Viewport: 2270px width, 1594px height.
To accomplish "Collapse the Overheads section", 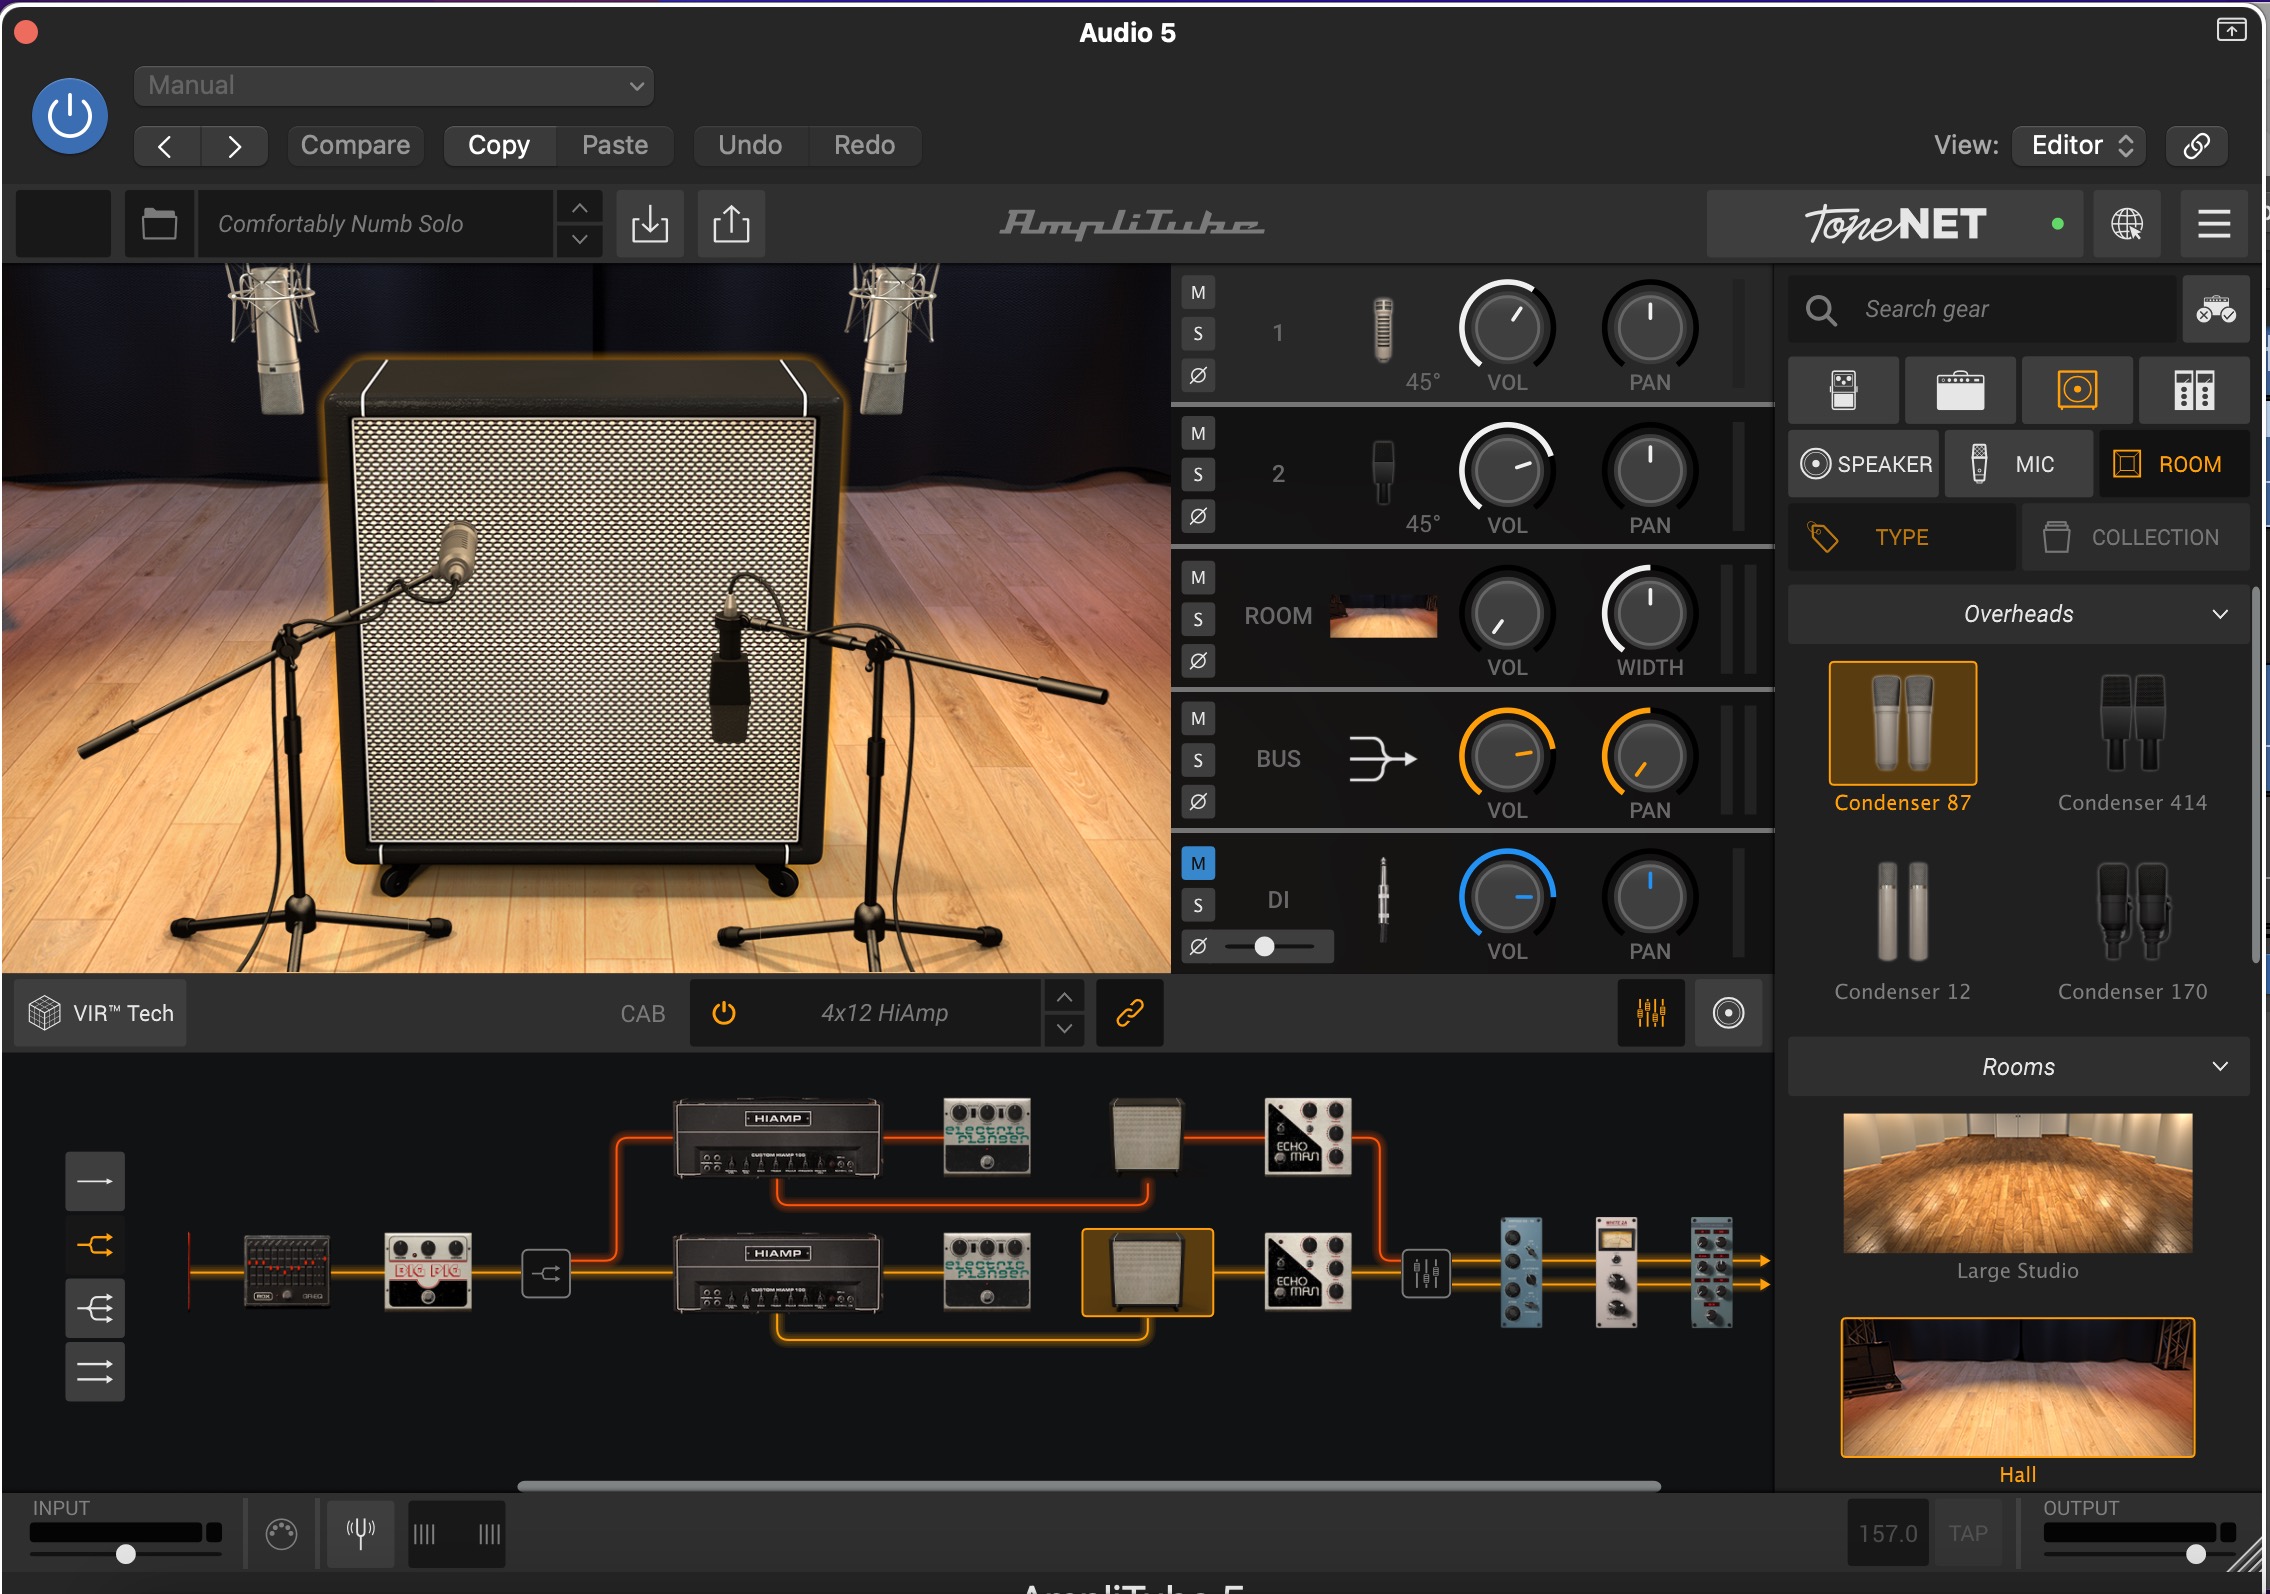I will click(2018, 614).
